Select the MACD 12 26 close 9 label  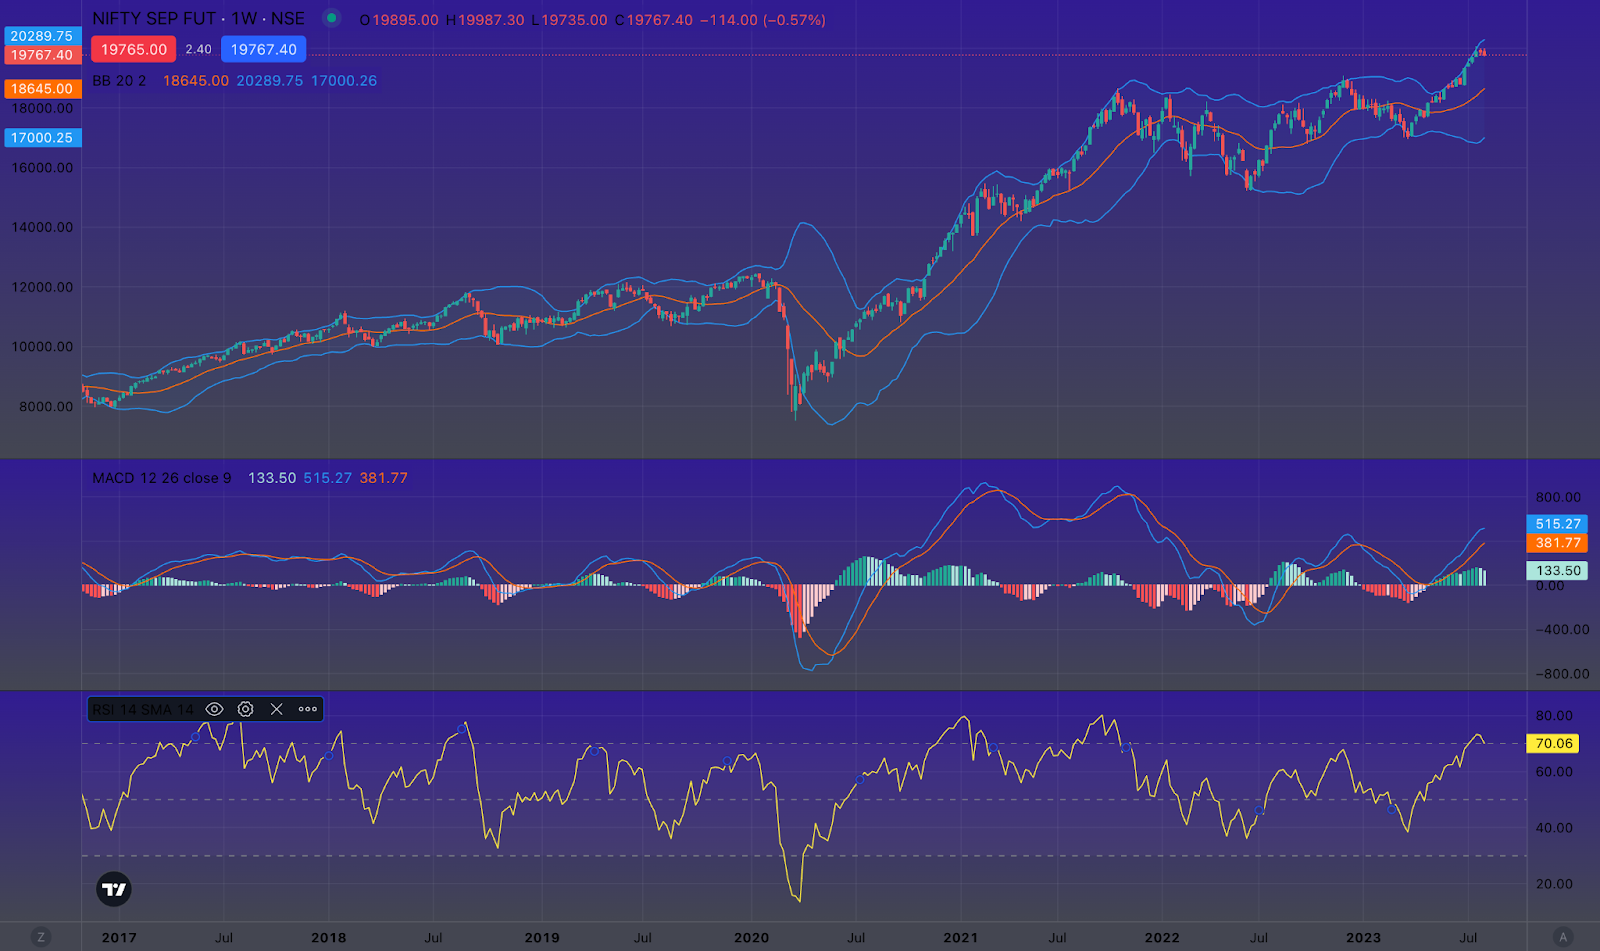(162, 478)
